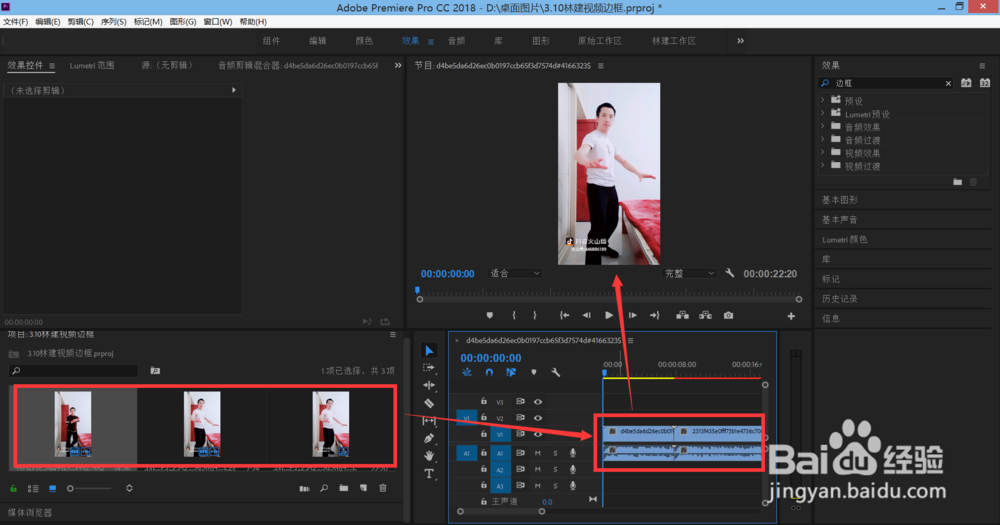The height and width of the screenshot is (525, 1000).
Task: Expand the 视频效果 folder
Action: (x=823, y=152)
